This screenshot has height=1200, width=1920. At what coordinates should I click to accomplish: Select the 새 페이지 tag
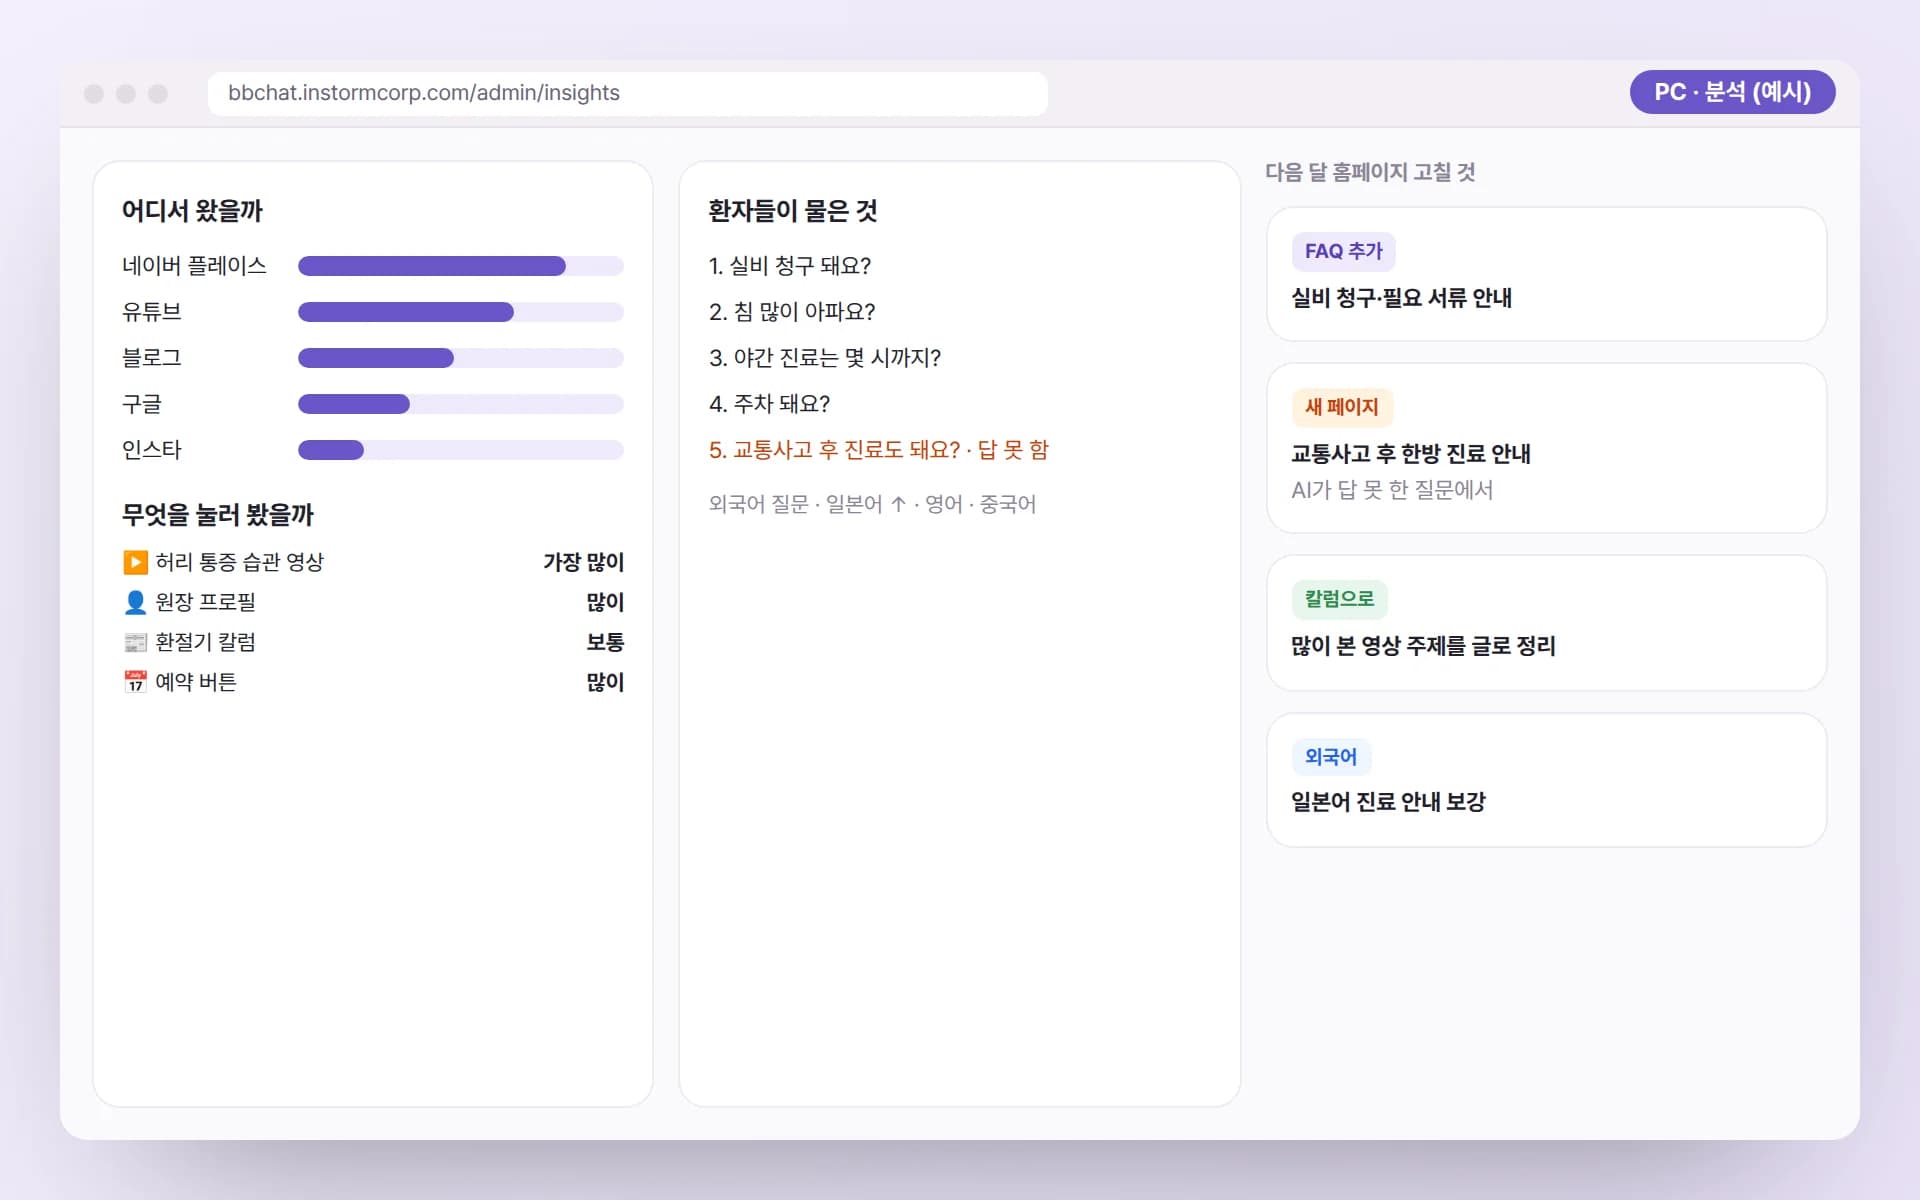pos(1342,407)
